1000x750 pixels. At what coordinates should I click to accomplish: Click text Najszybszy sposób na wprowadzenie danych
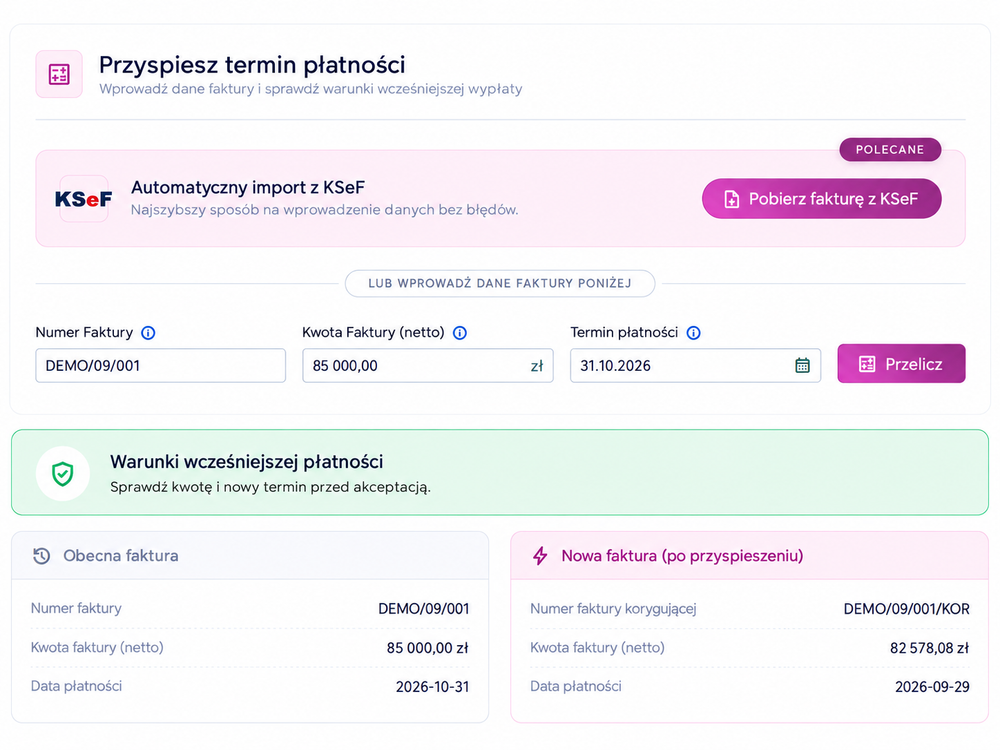[x=325, y=210]
